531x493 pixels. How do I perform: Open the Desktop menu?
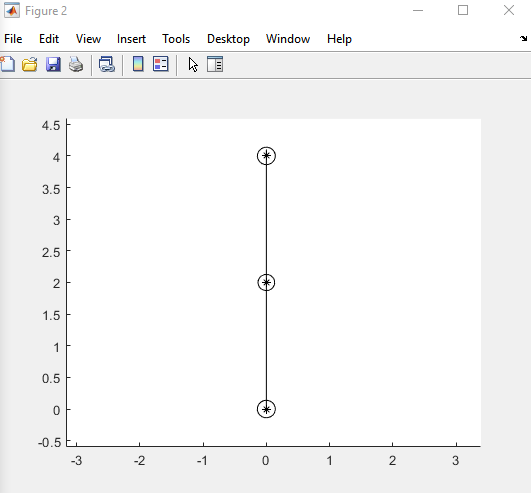[228, 39]
